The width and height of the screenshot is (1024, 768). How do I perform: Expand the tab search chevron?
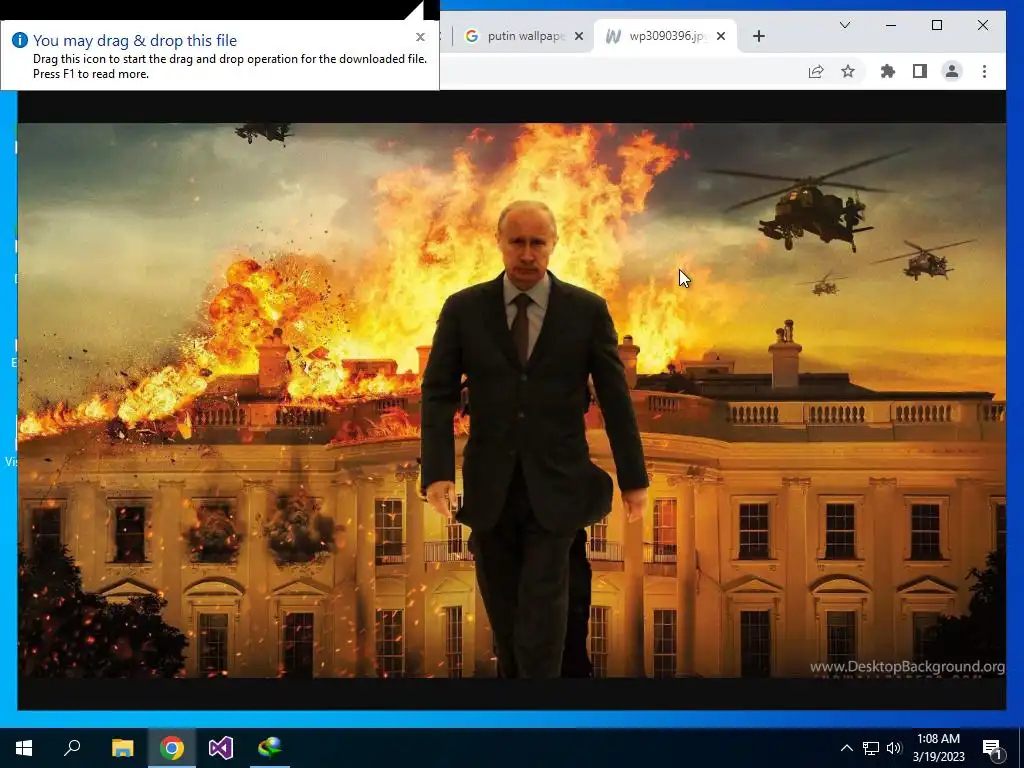point(844,25)
